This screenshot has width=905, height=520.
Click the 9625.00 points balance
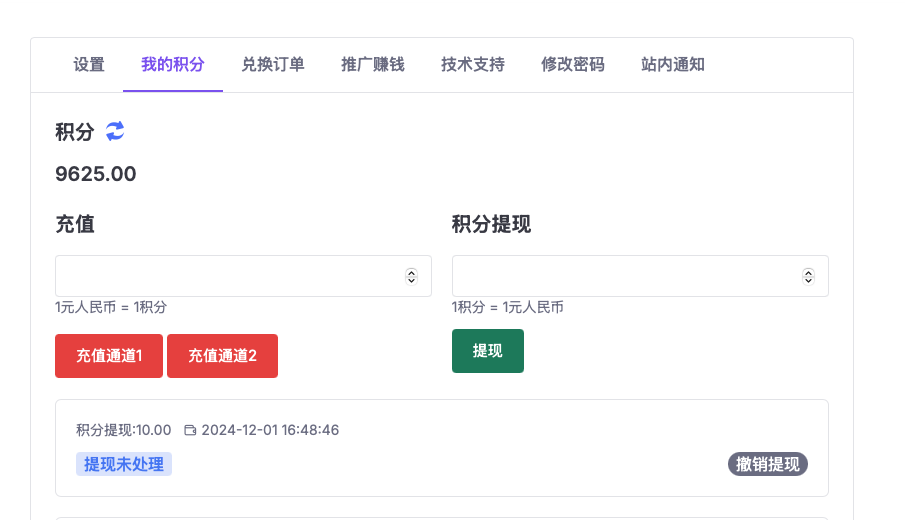pos(96,174)
